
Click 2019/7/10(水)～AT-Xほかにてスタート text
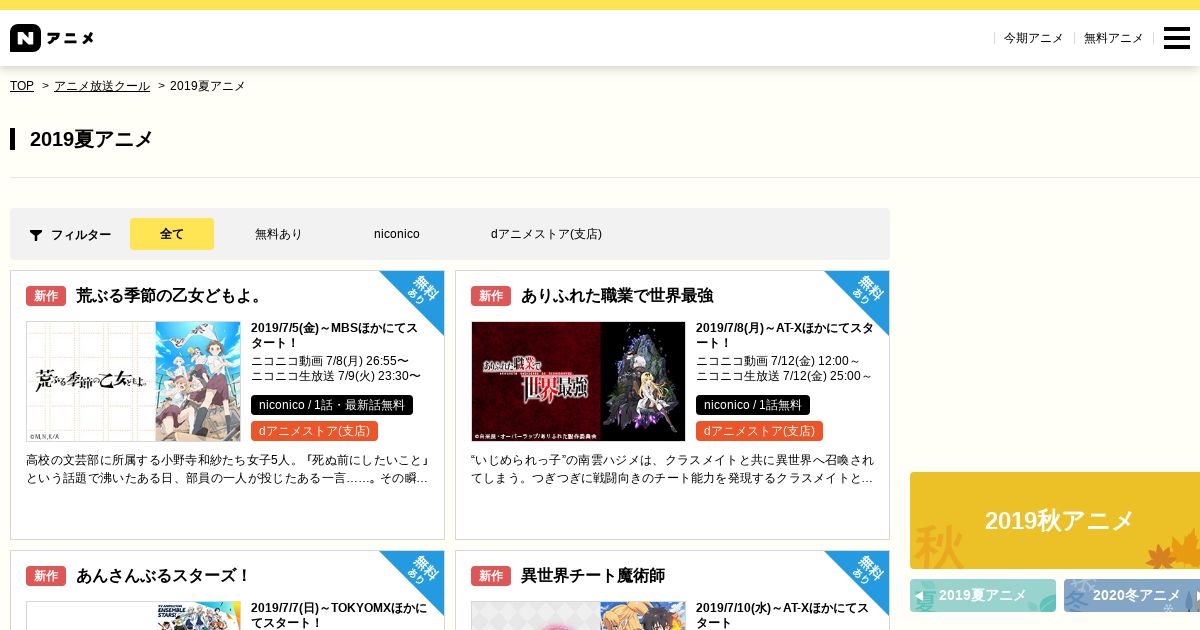pos(784,615)
